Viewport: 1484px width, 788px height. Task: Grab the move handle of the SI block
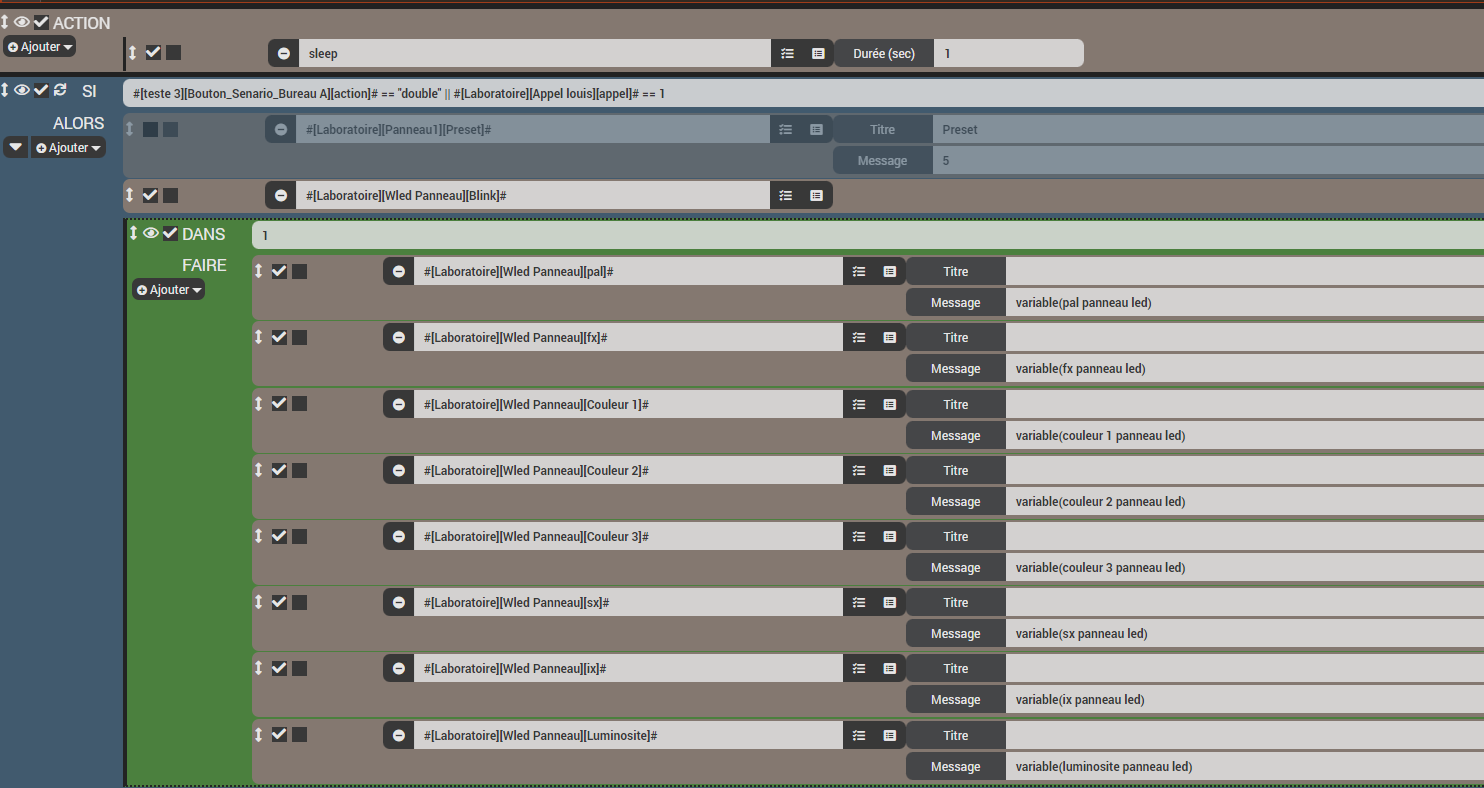point(5,90)
